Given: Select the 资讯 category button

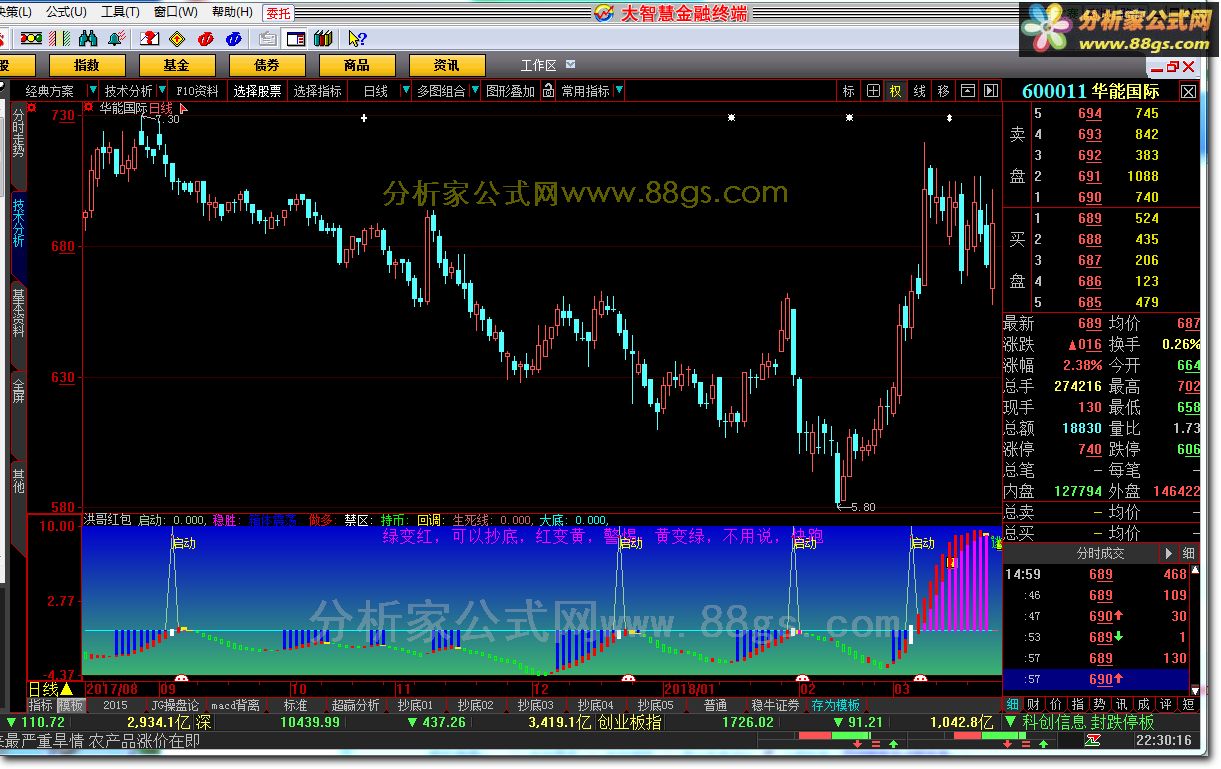Looking at the screenshot, I should tap(447, 65).
